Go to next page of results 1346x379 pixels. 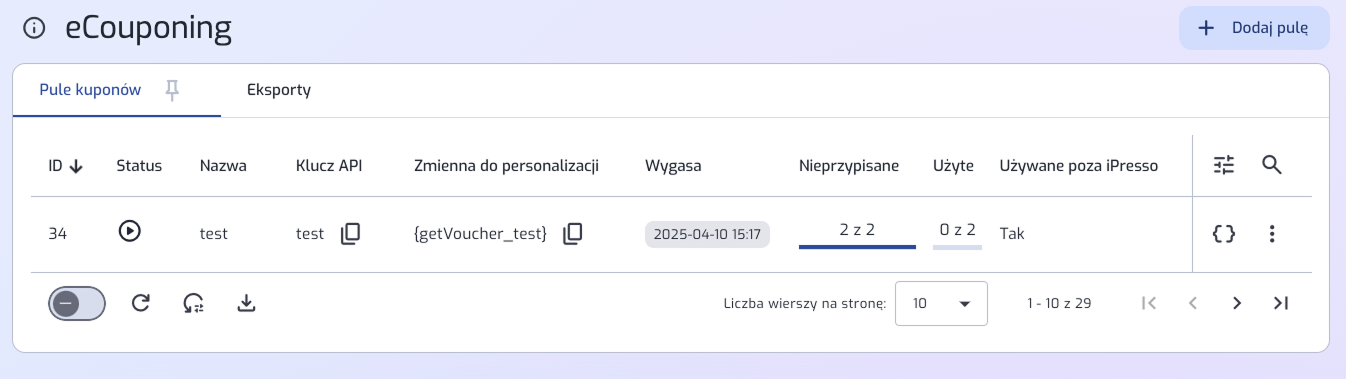(x=1237, y=303)
